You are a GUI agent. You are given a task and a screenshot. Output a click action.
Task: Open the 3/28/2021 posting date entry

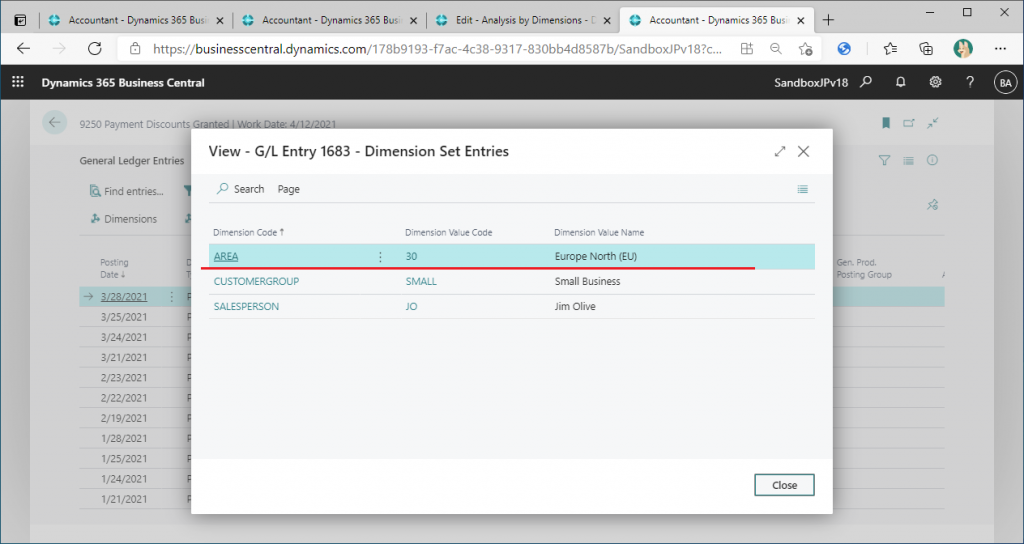click(124, 296)
